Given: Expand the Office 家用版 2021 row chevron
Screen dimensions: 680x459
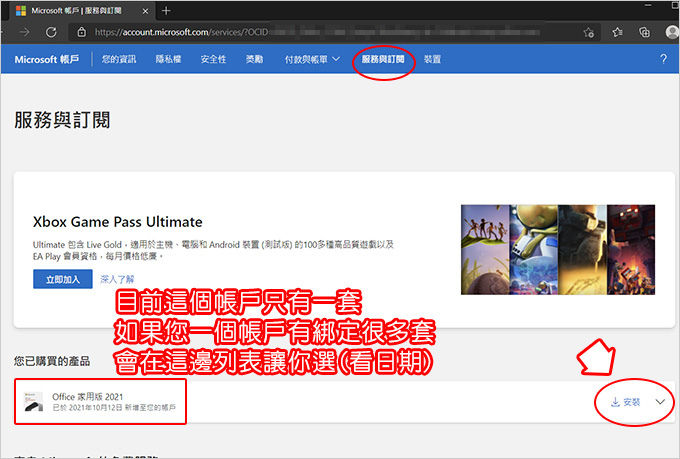Looking at the screenshot, I should click(660, 402).
